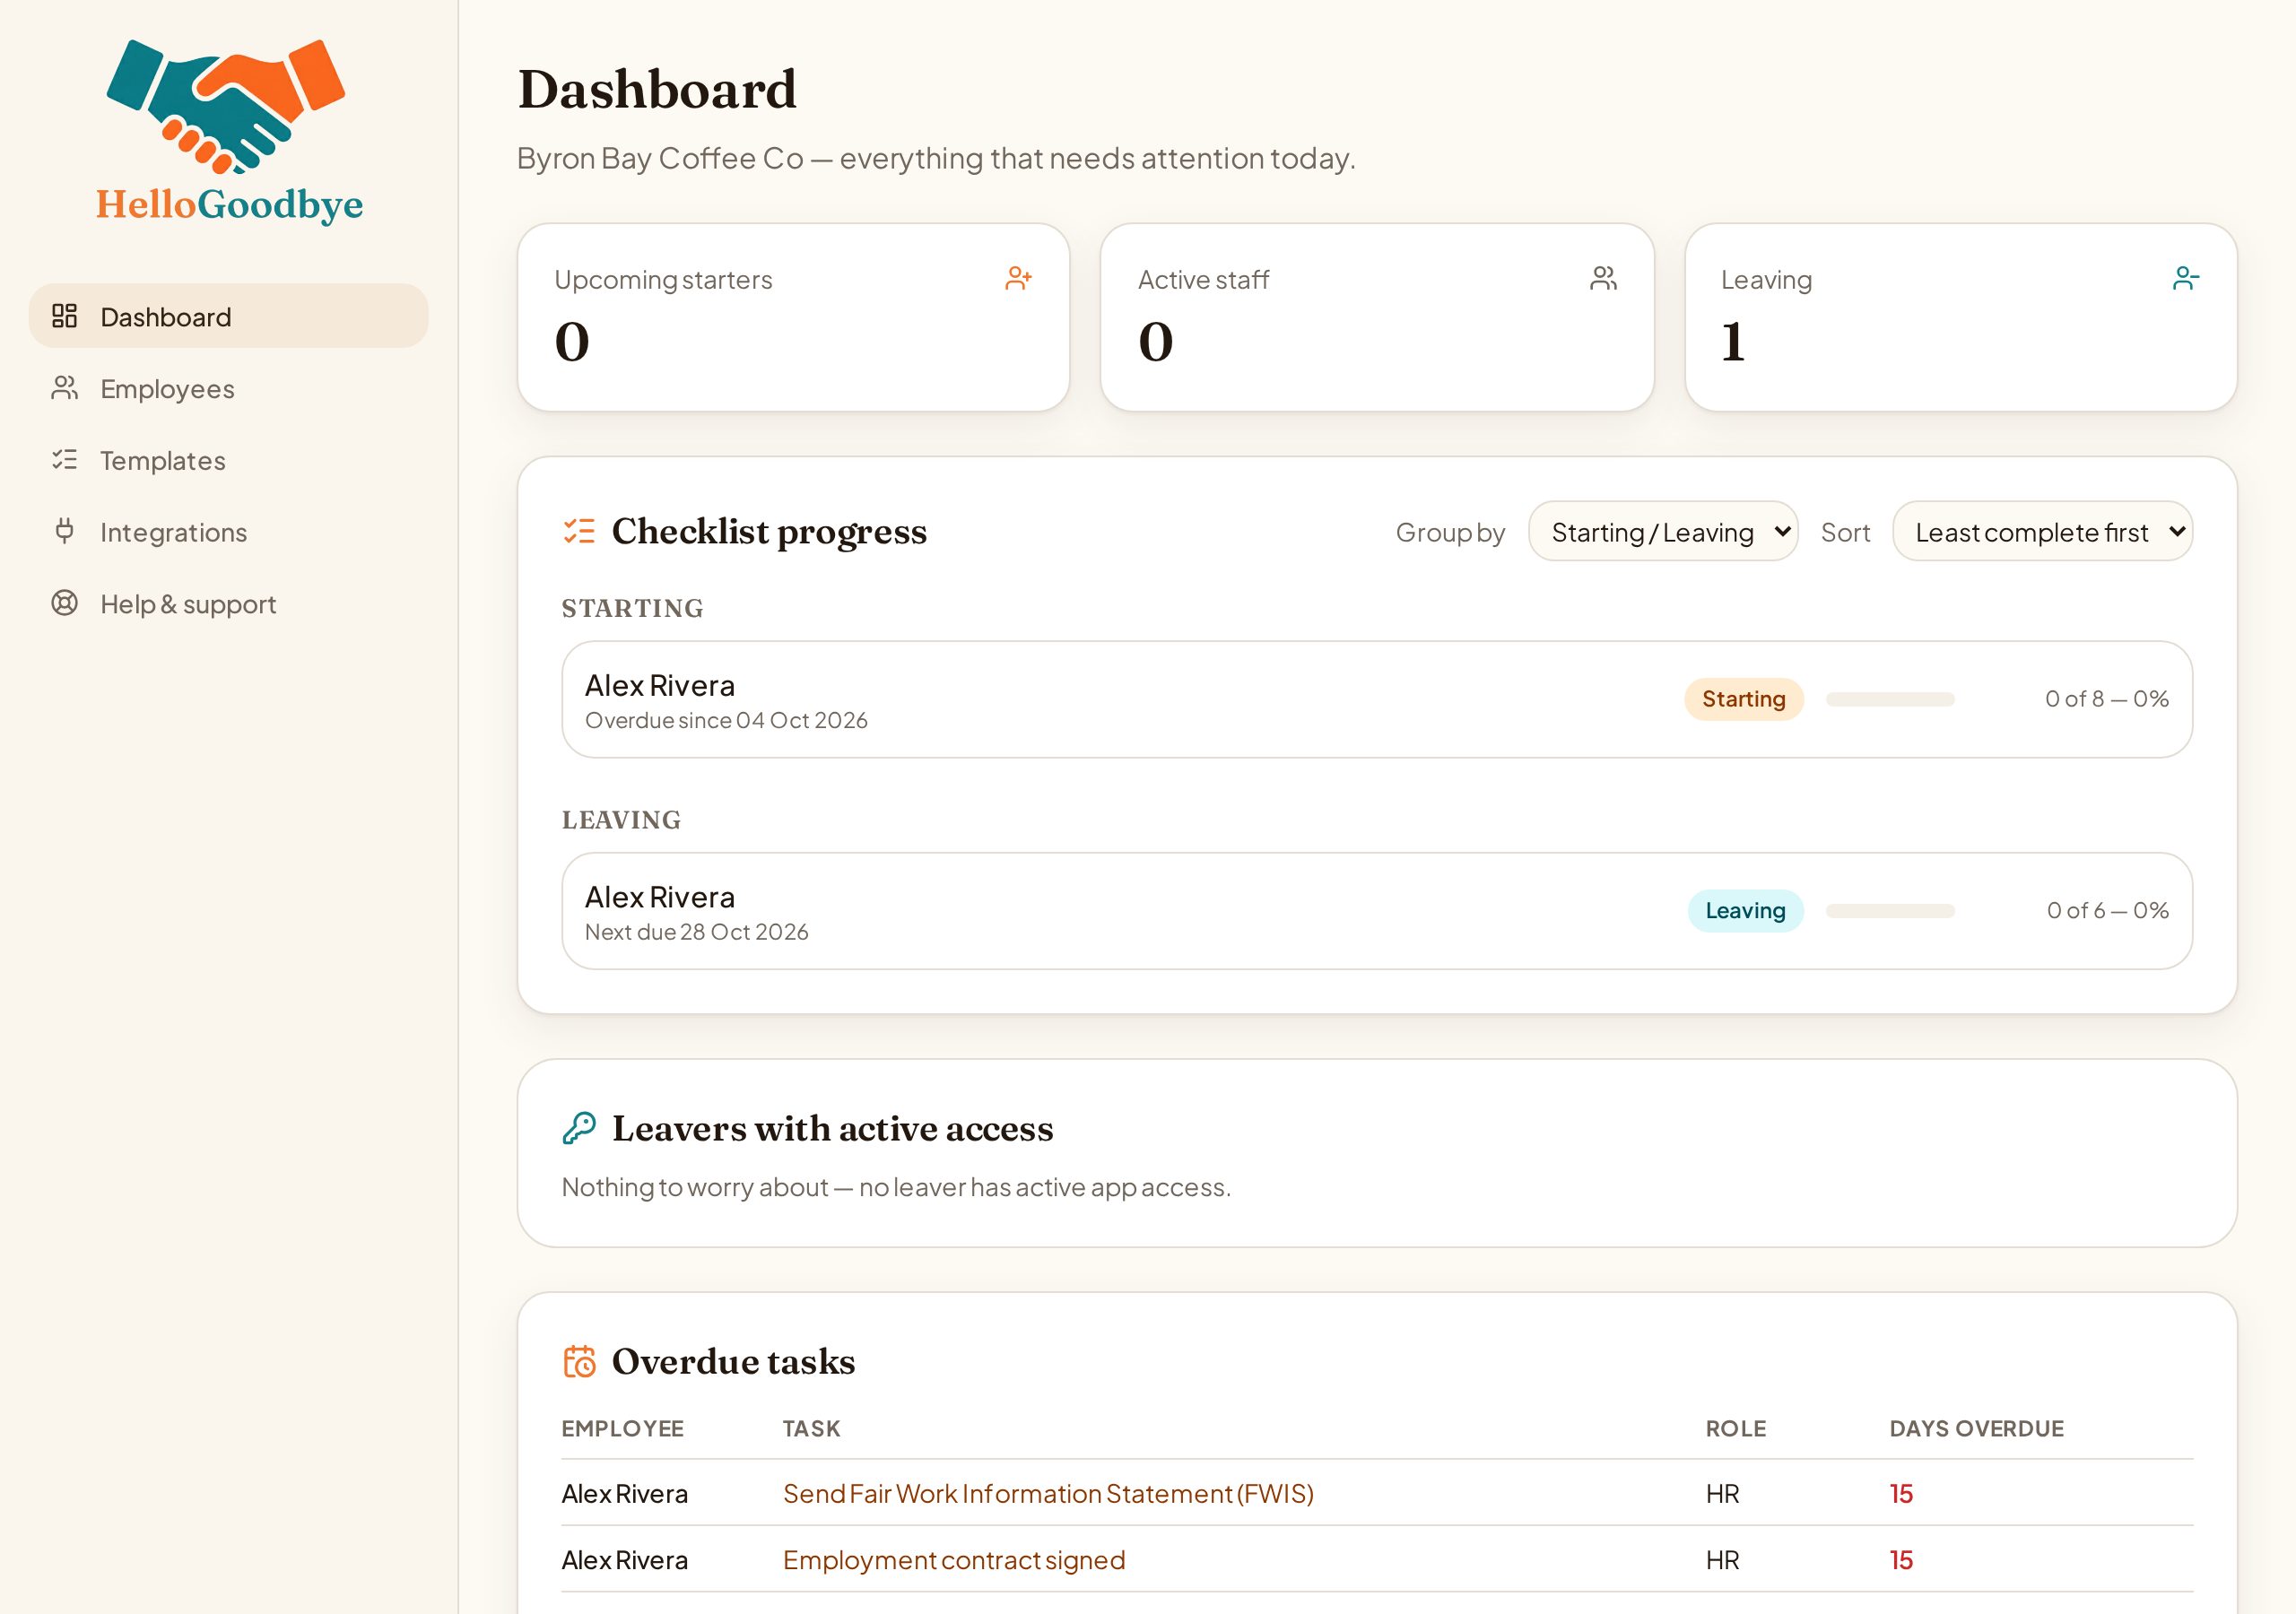Viewport: 2296px width, 1614px height.
Task: Navigate to Integrations
Action: (x=229, y=532)
